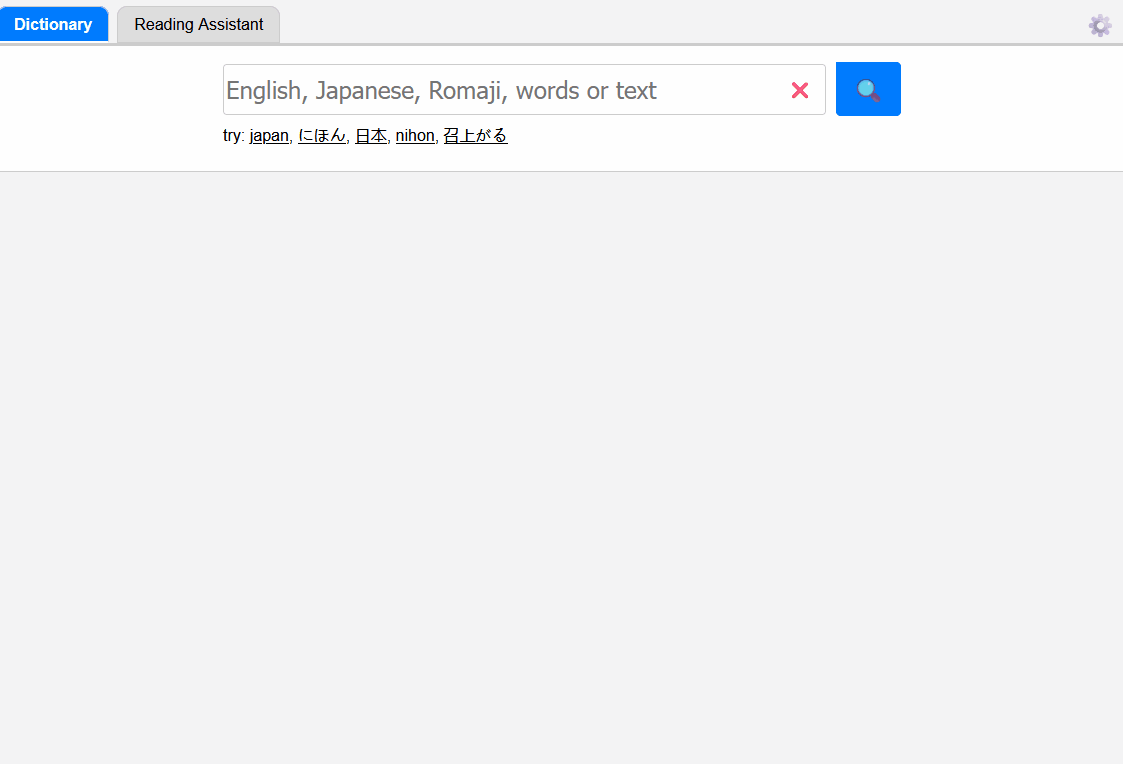
Task: Switch to the Dictionary tab
Action: coord(54,24)
